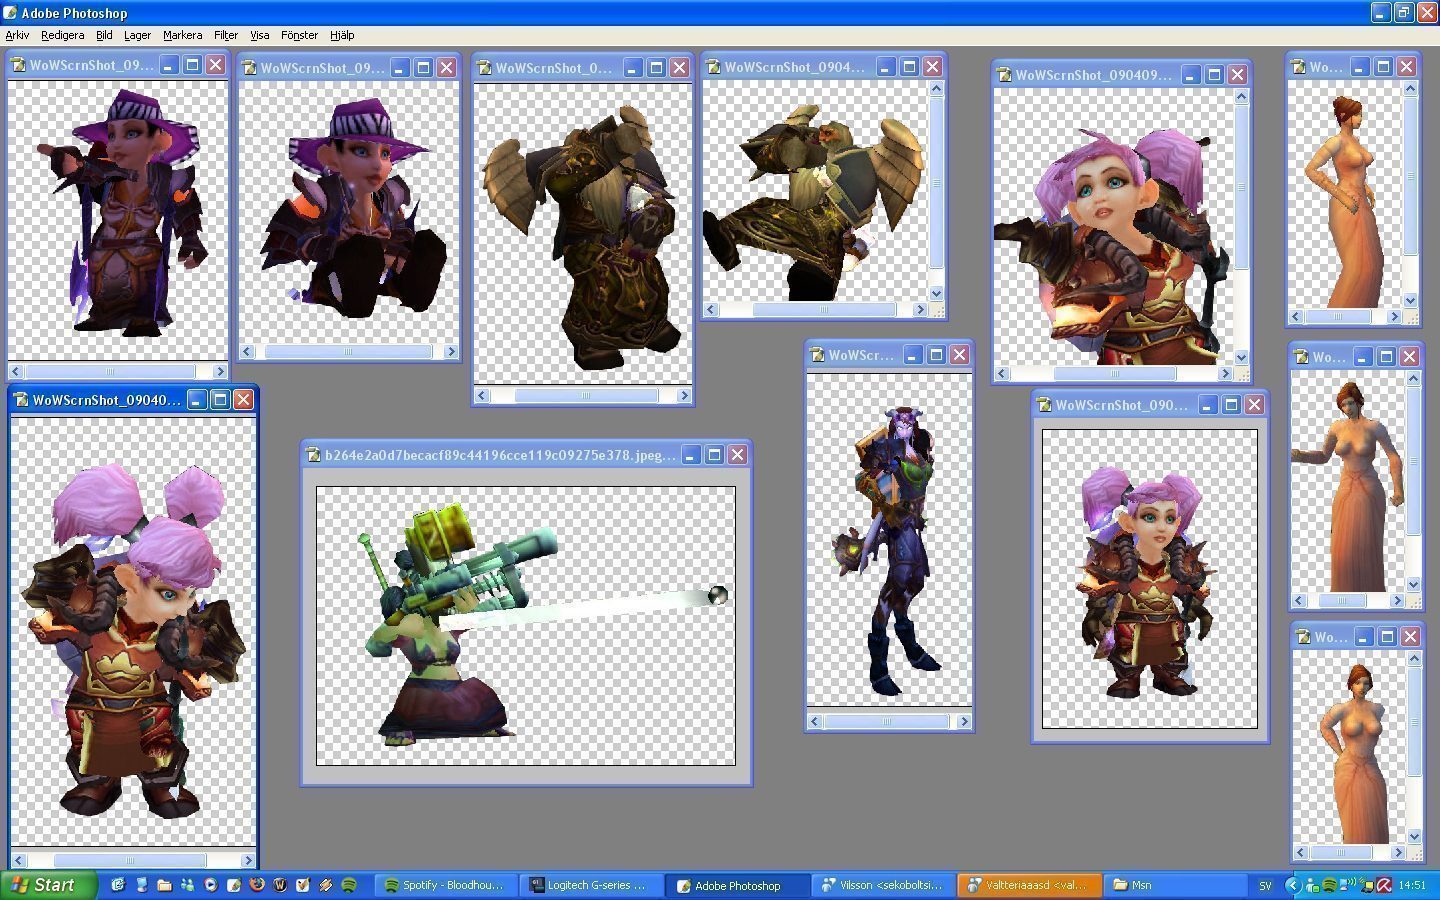Viewport: 1440px width, 900px height.
Task: Launch Photoshop from the Quick Launch icon
Action: pyautogui.click(x=234, y=885)
